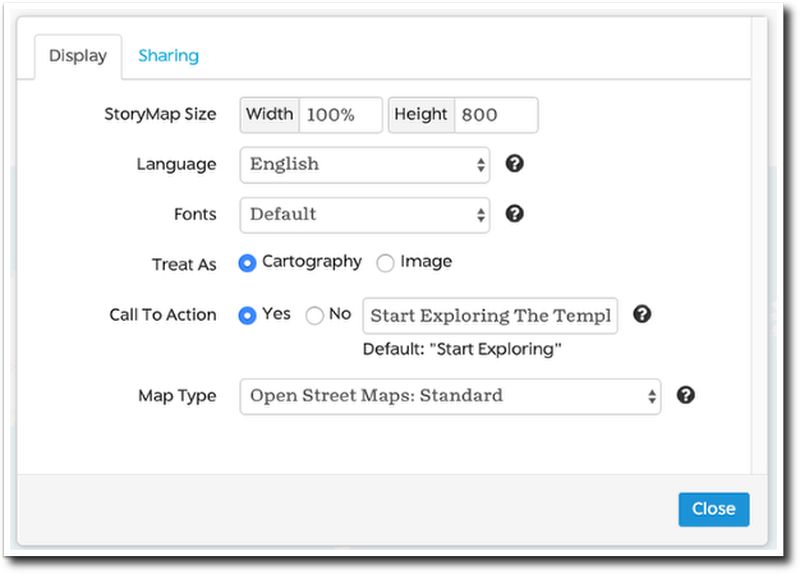Open the Call To Action help icon
Screen dimensions: 800x574
[x=642, y=314]
